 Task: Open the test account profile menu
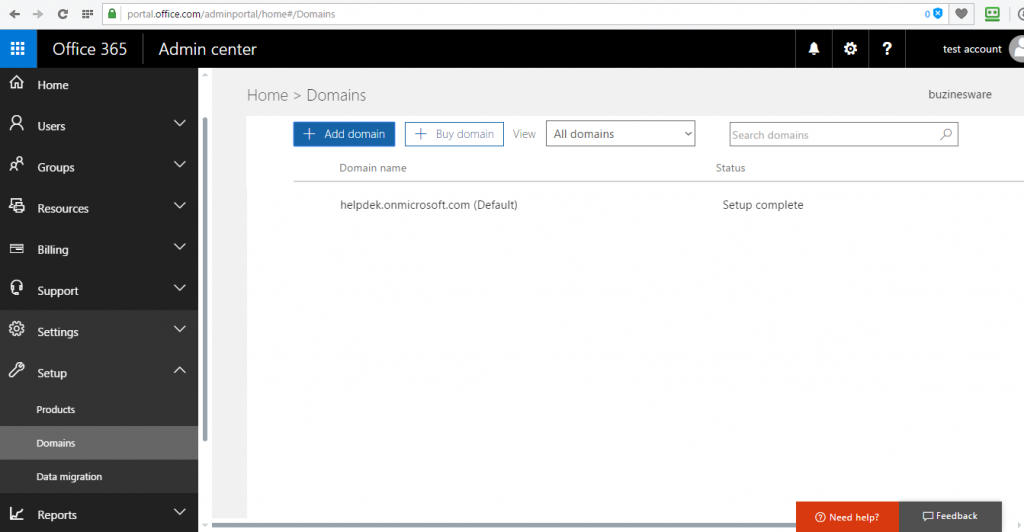tap(972, 49)
